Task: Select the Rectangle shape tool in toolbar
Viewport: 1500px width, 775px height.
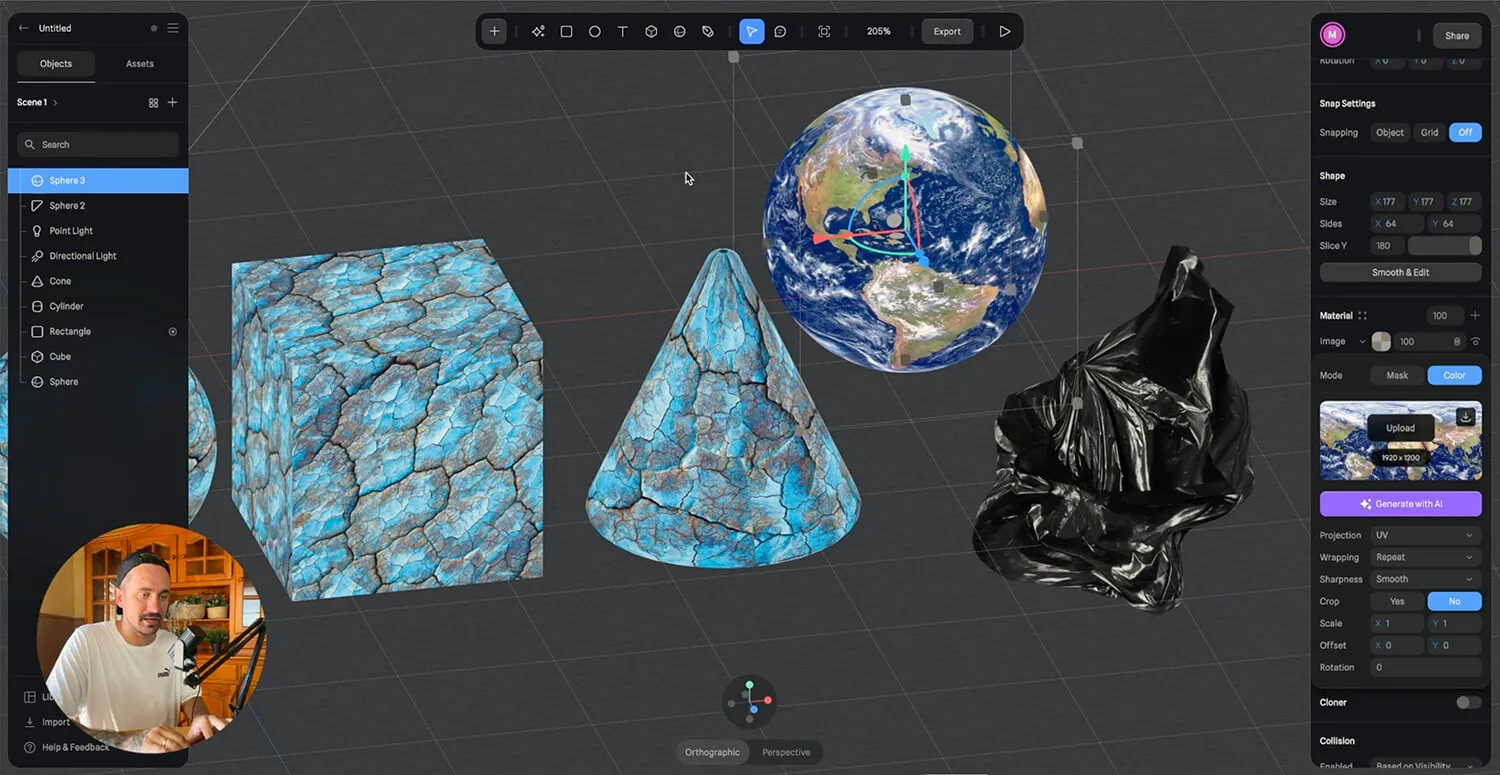Action: pos(566,31)
